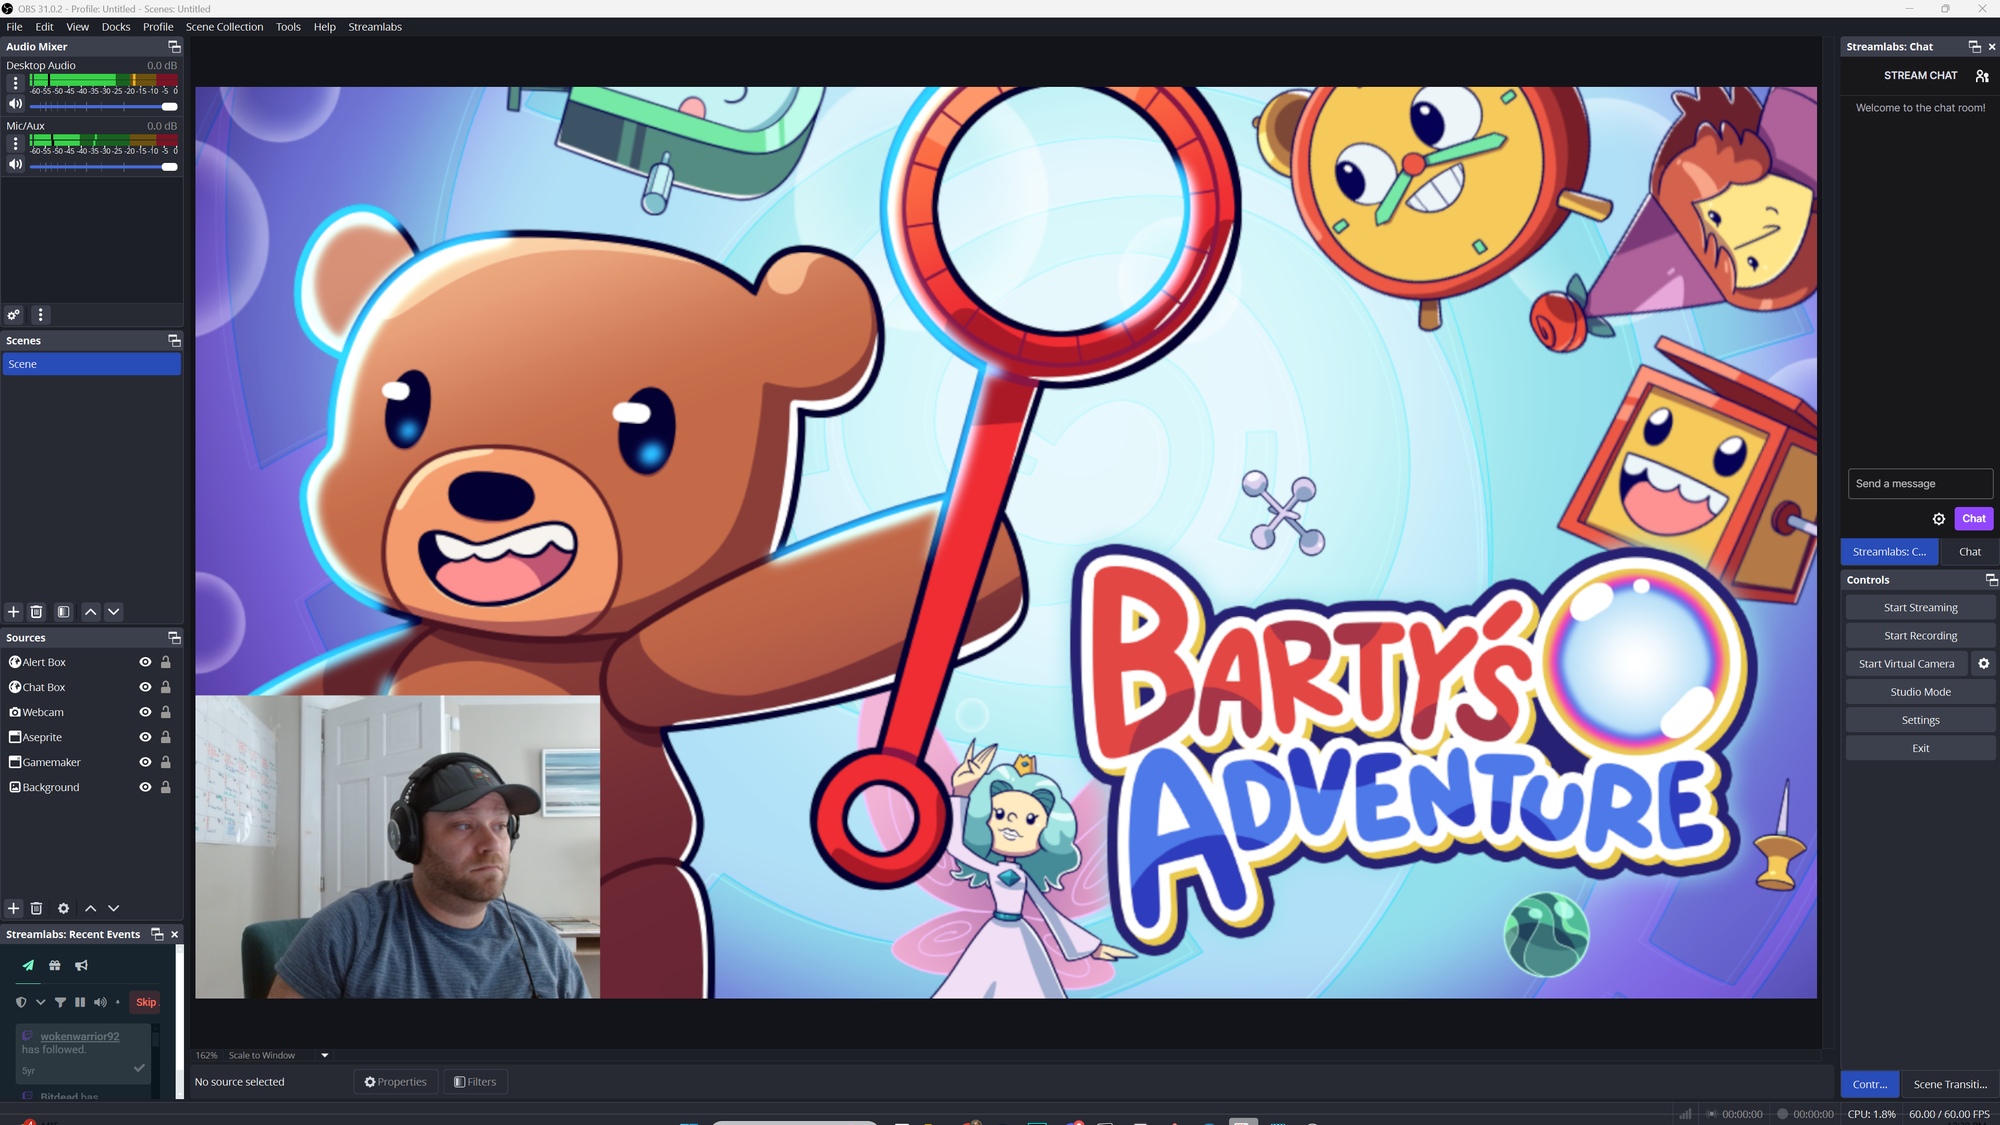The image size is (2000, 1125).
Task: Adjust the Mic/Aux volume slider
Action: [x=104, y=167]
